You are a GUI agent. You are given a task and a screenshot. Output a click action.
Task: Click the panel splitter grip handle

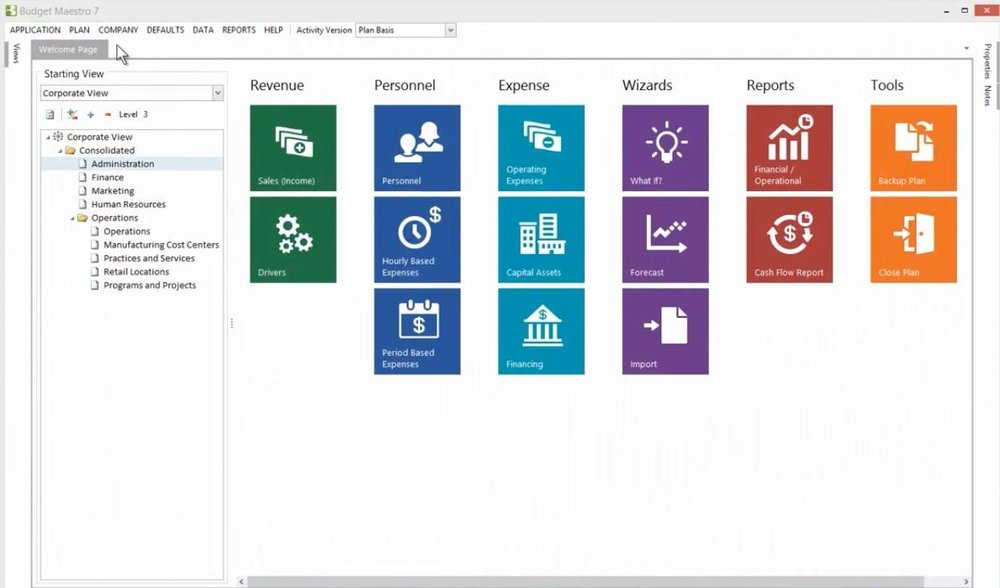coord(232,323)
